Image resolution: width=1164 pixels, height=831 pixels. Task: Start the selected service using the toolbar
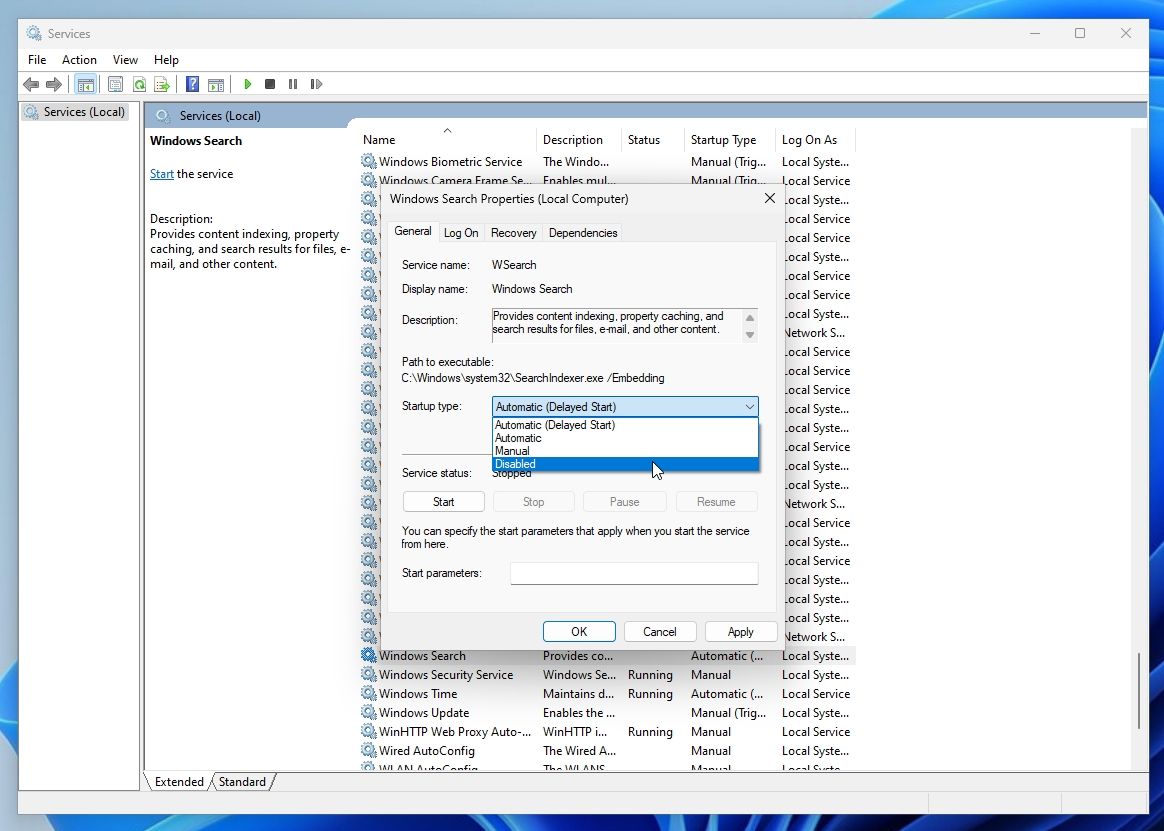point(247,84)
